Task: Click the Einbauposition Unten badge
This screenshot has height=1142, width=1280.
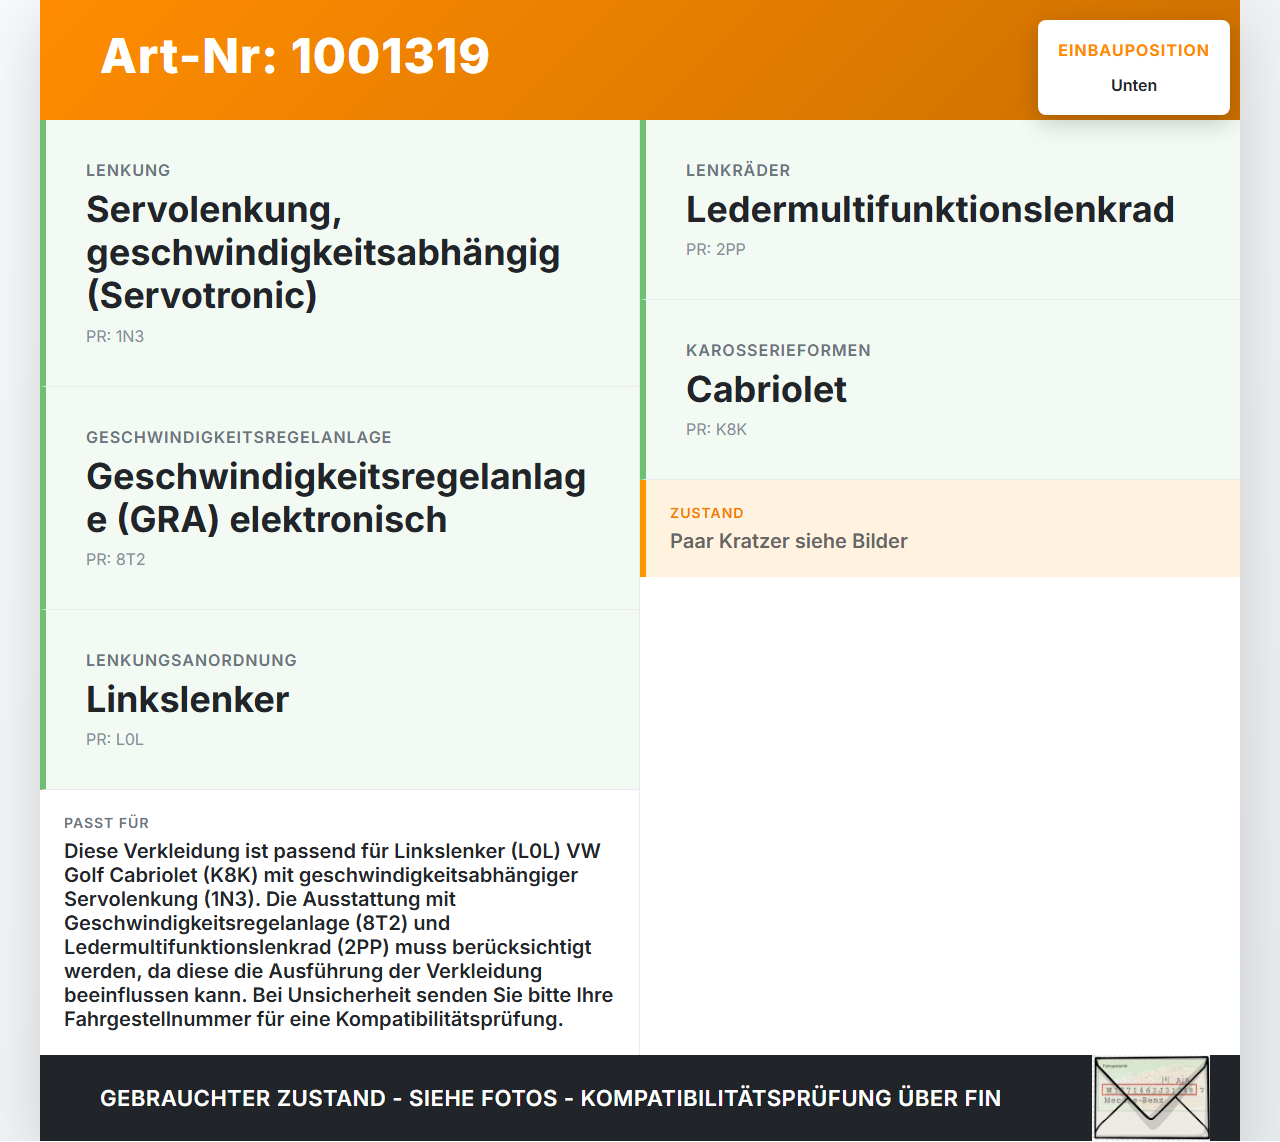Action: [1134, 67]
